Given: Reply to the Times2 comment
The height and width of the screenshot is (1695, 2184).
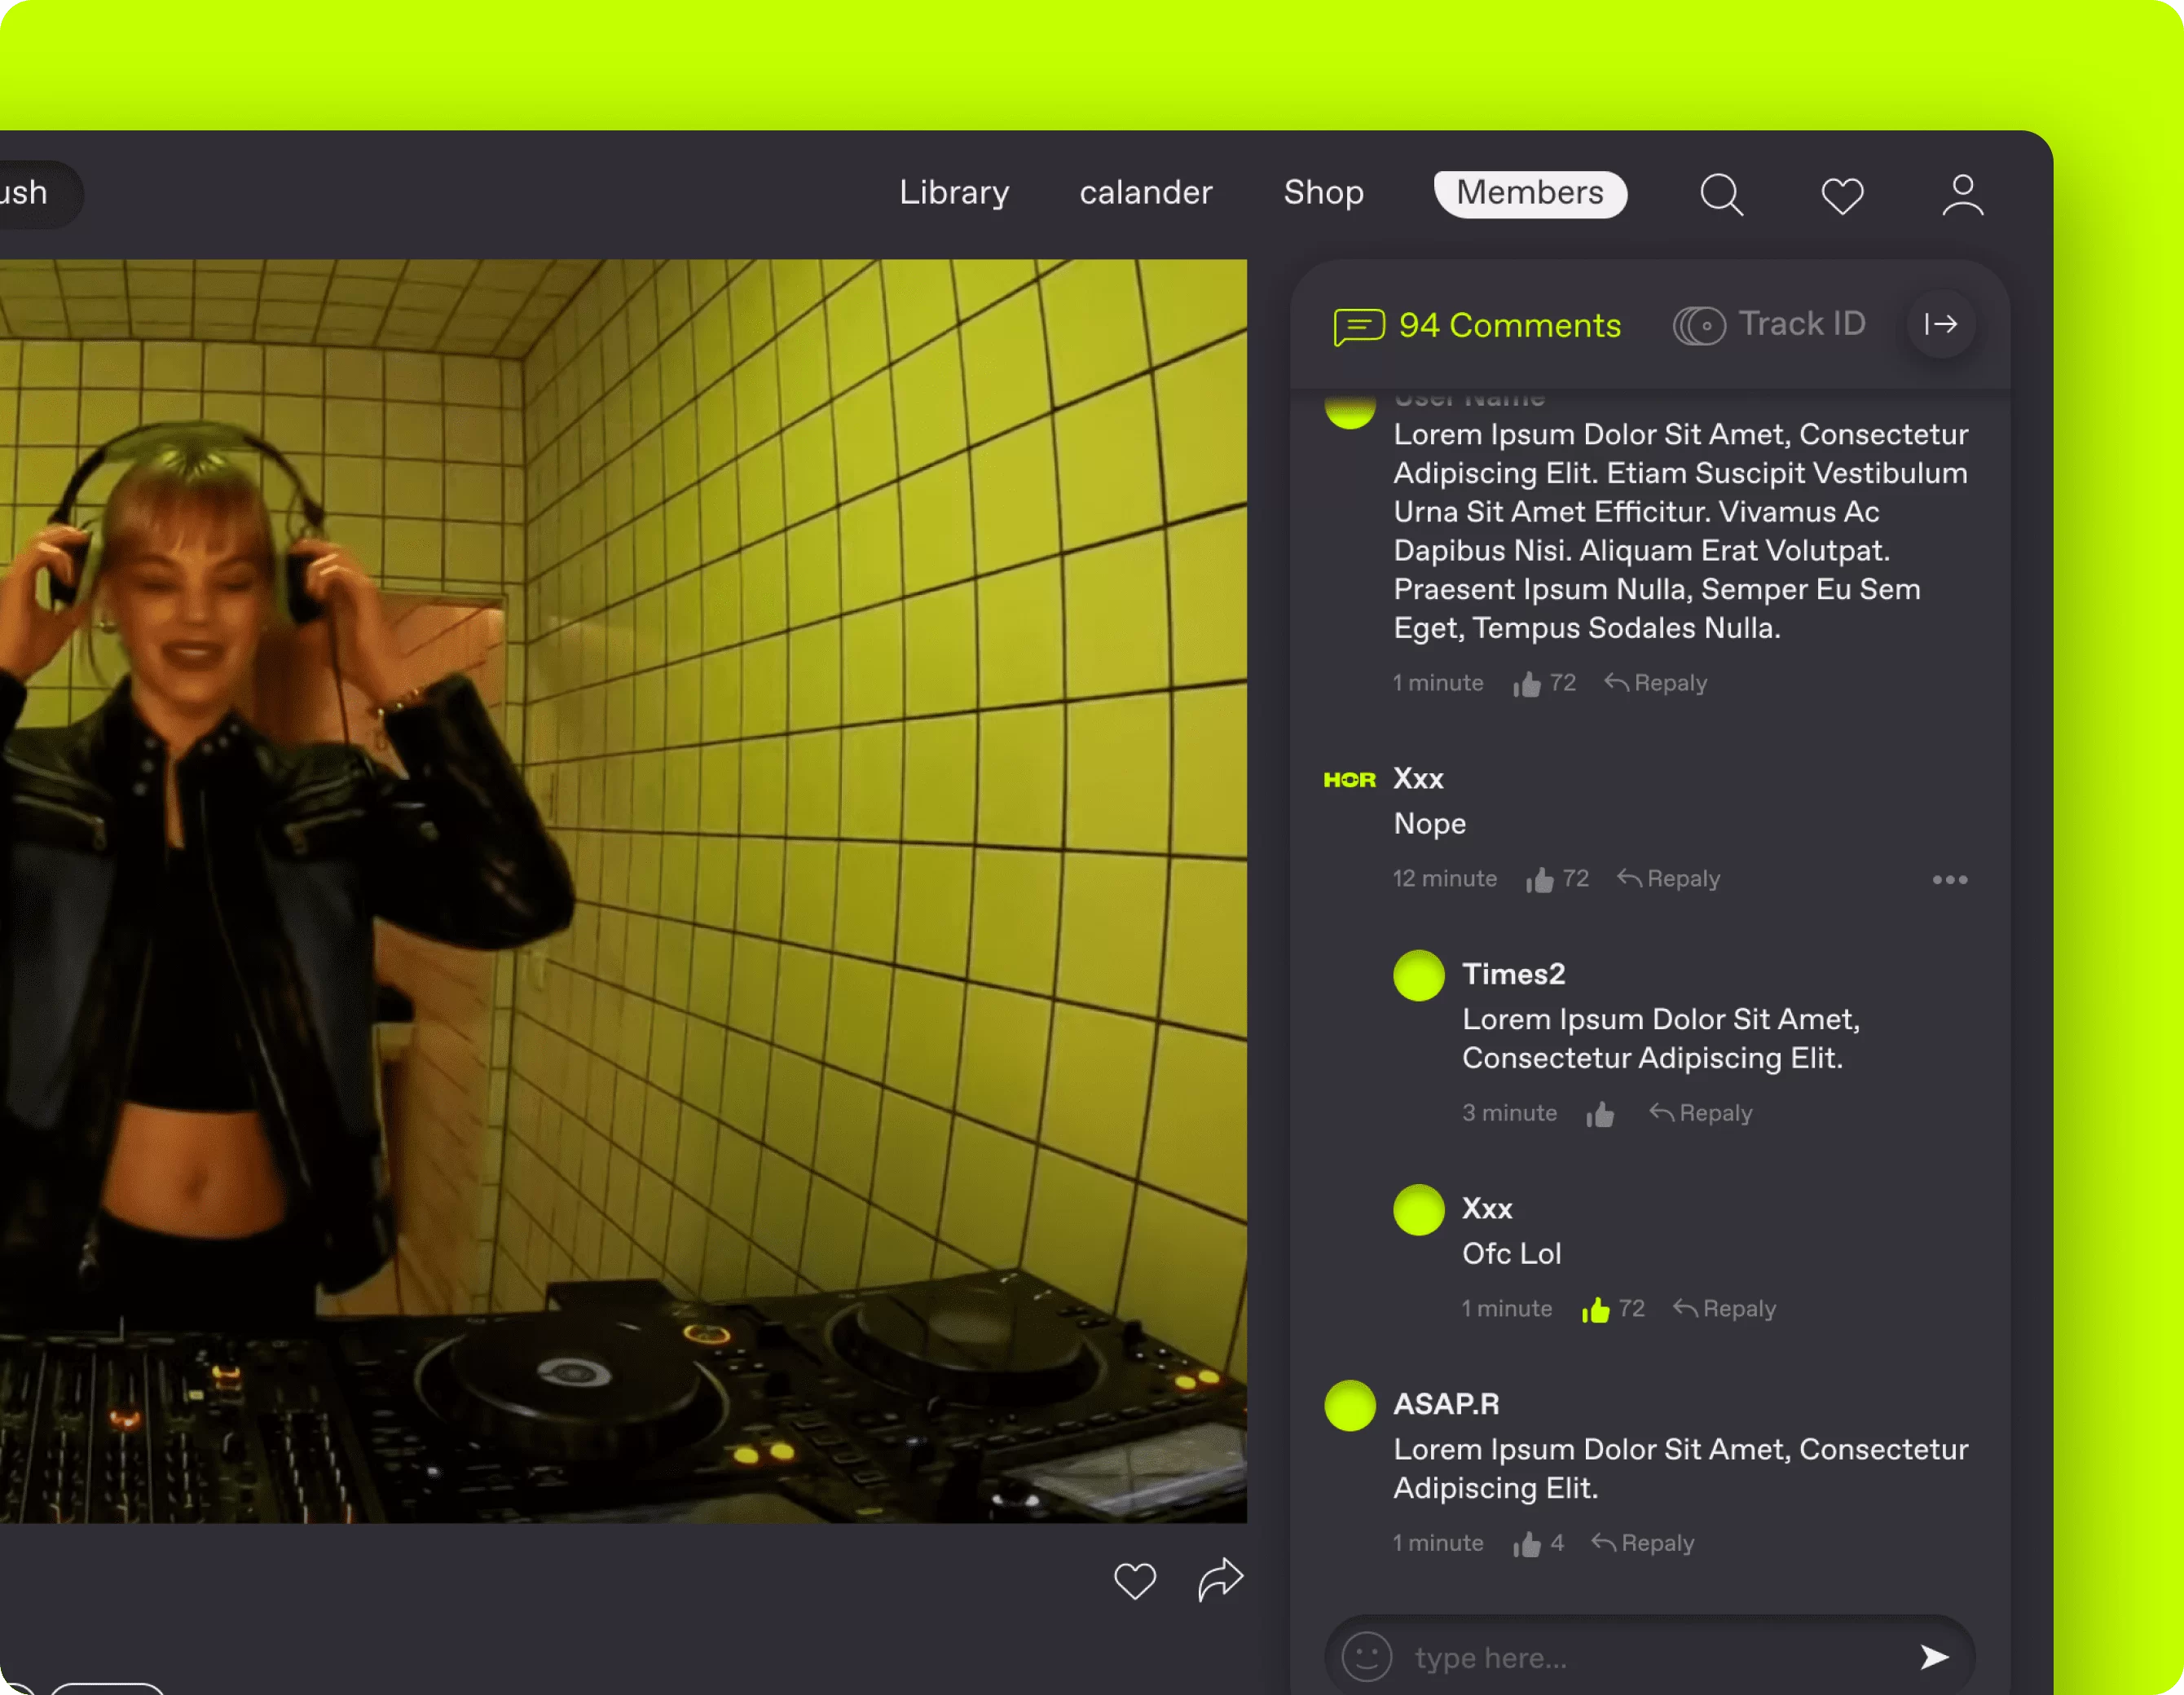Looking at the screenshot, I should click(1701, 1113).
